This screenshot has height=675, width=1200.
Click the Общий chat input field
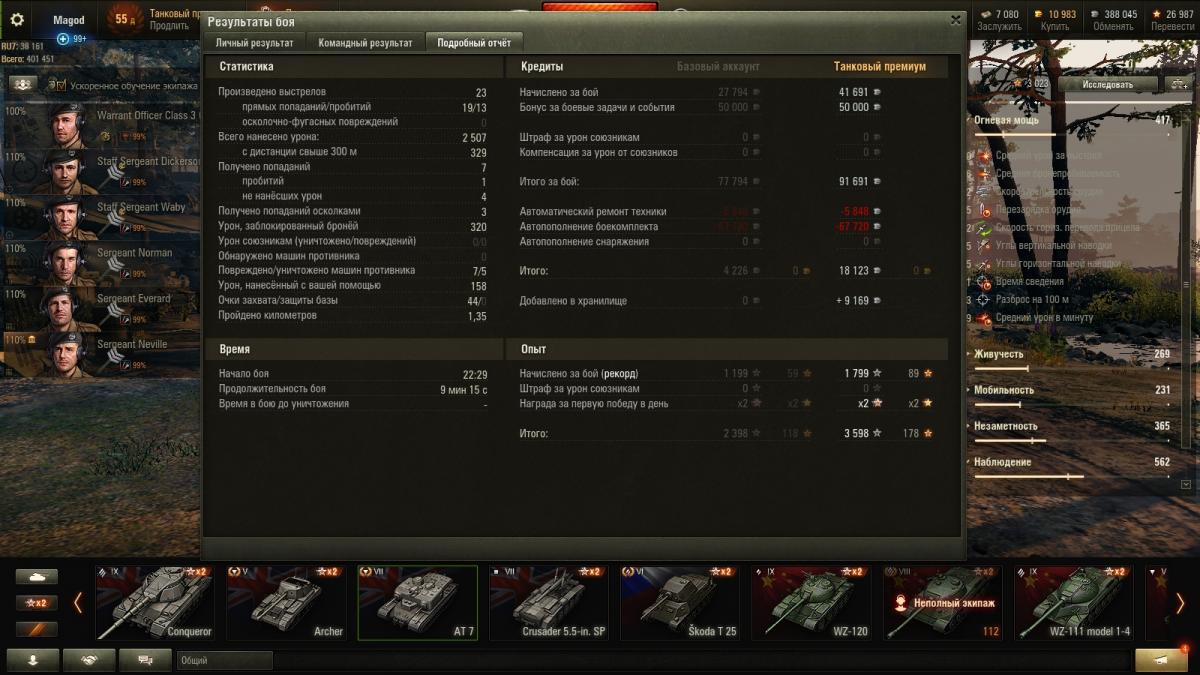(225, 661)
